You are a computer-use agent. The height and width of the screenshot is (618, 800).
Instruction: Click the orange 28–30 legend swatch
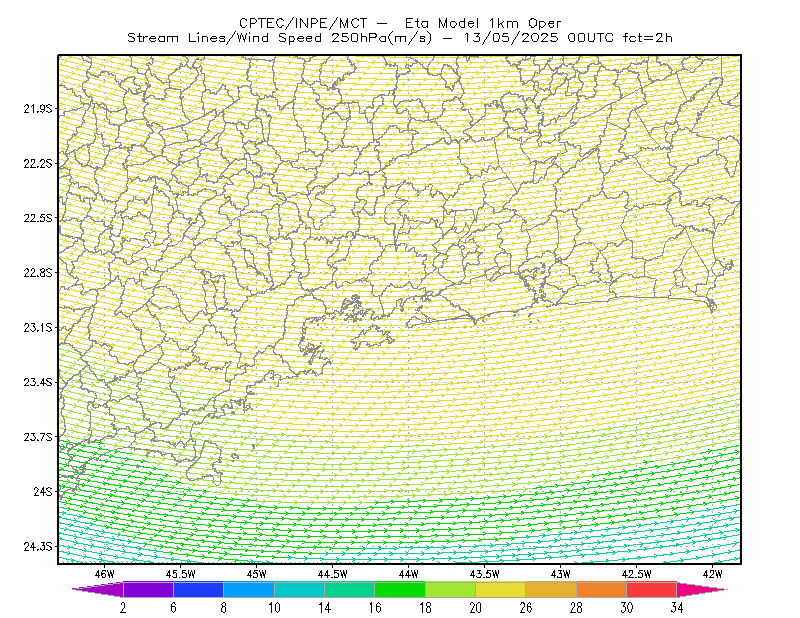tap(602, 589)
